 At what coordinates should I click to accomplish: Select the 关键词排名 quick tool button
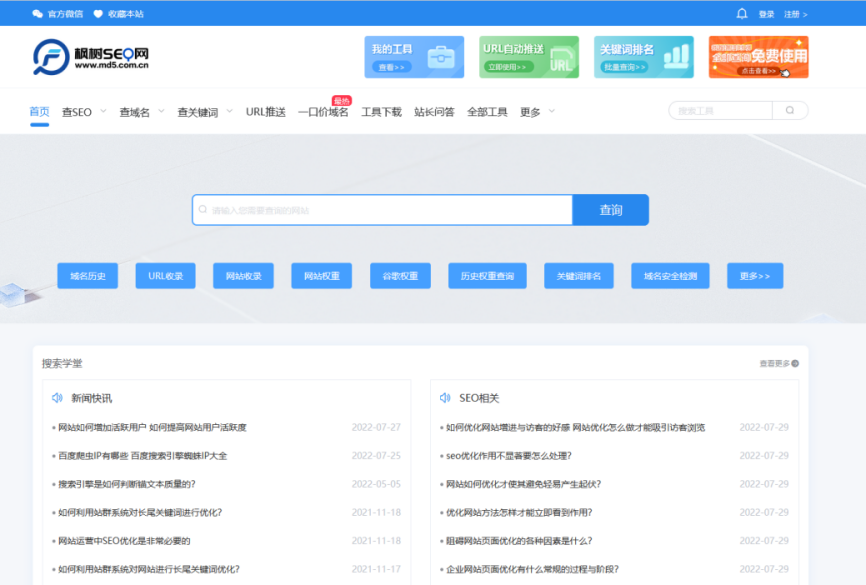(579, 276)
